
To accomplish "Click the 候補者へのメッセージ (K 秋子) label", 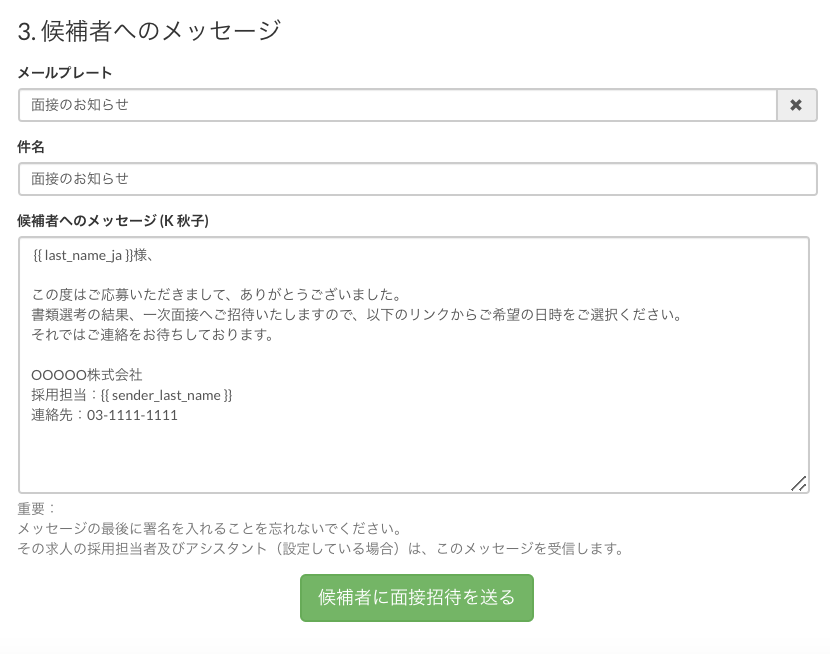I will point(113,220).
